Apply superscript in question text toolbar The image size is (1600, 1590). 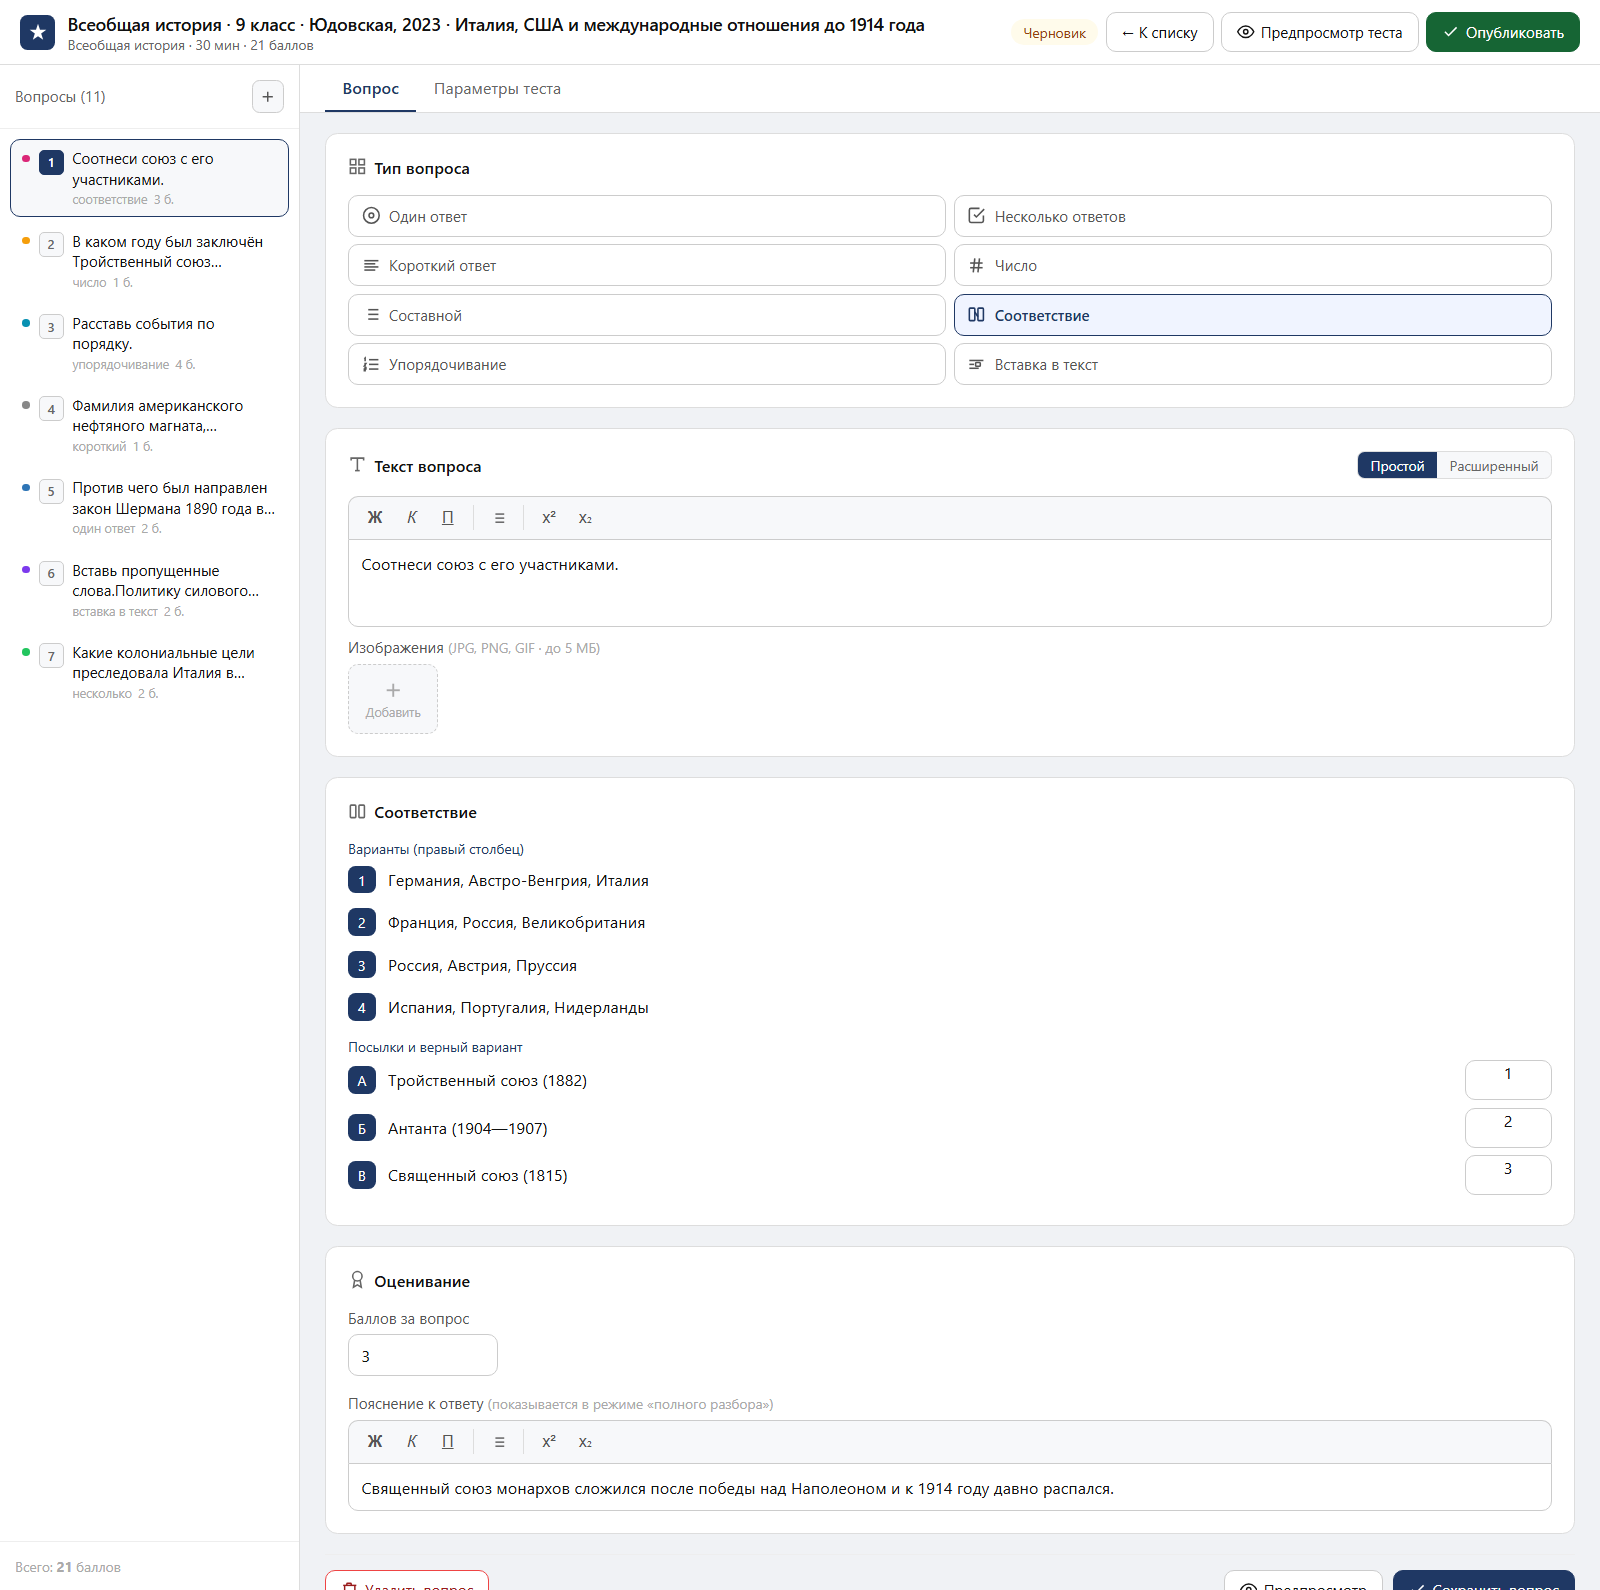coord(549,518)
